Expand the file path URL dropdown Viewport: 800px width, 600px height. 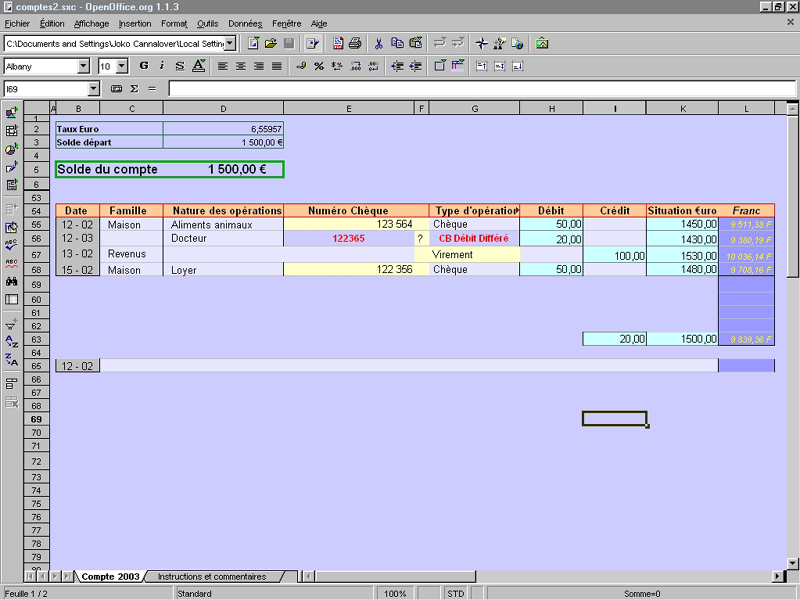[231, 43]
